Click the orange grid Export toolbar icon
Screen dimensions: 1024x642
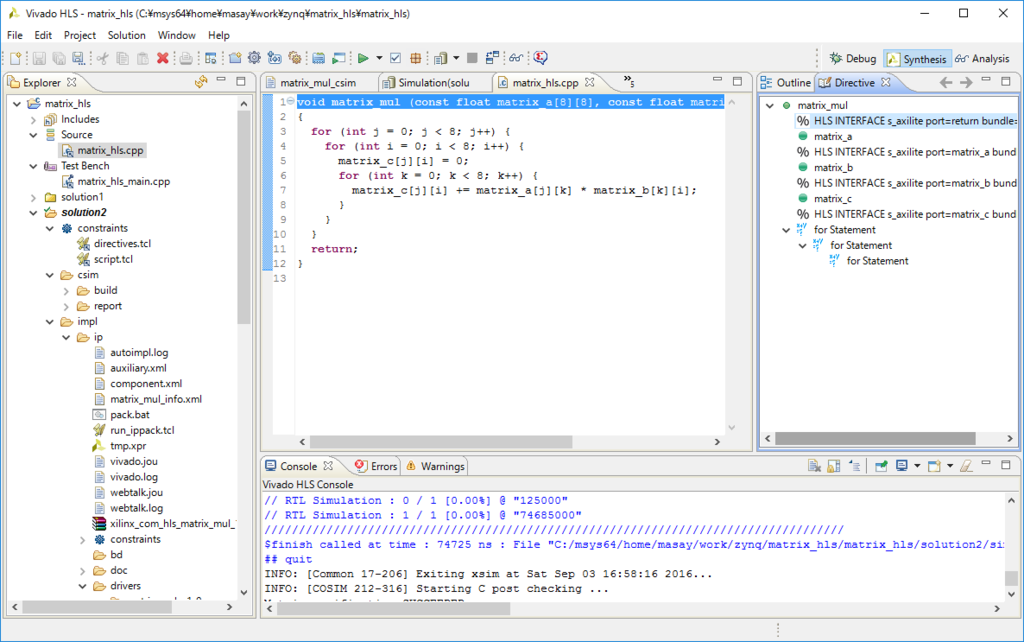[x=415, y=58]
